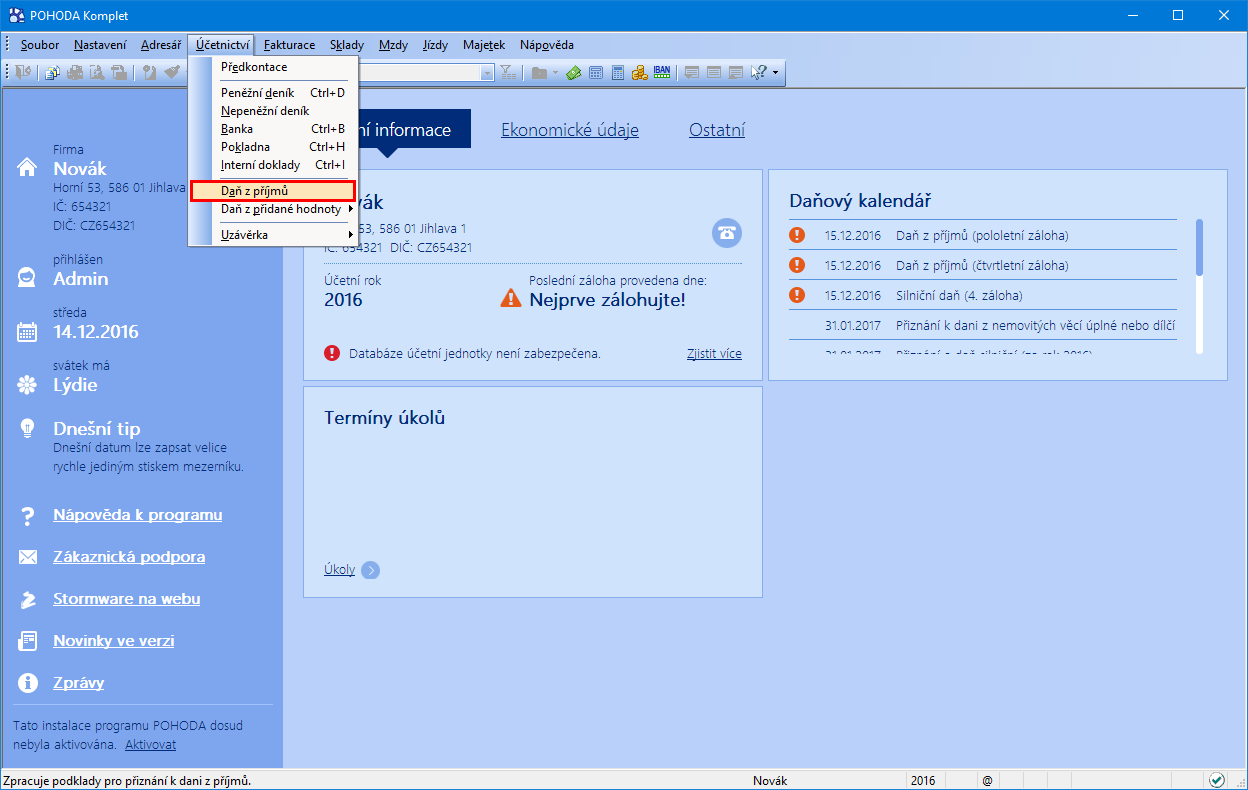Open the Soubor menu
Screen dimensions: 1248x790
(x=40, y=45)
